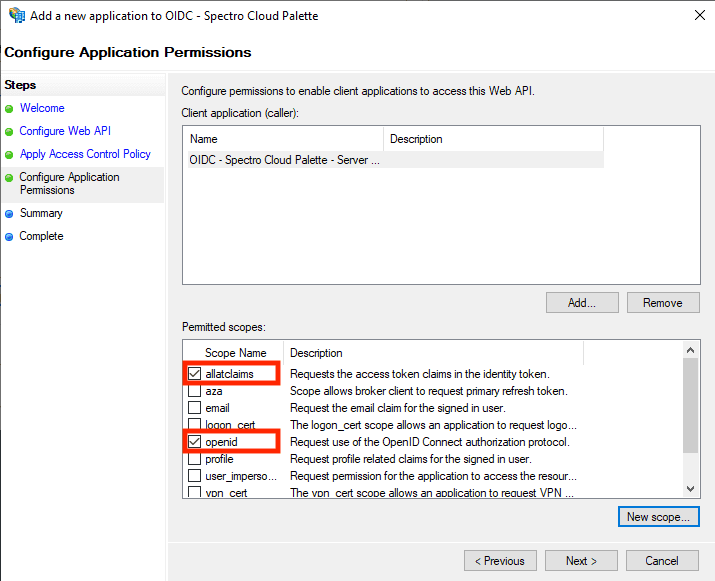The height and width of the screenshot is (581, 715).
Task: Click the Remove button
Action: pos(663,303)
